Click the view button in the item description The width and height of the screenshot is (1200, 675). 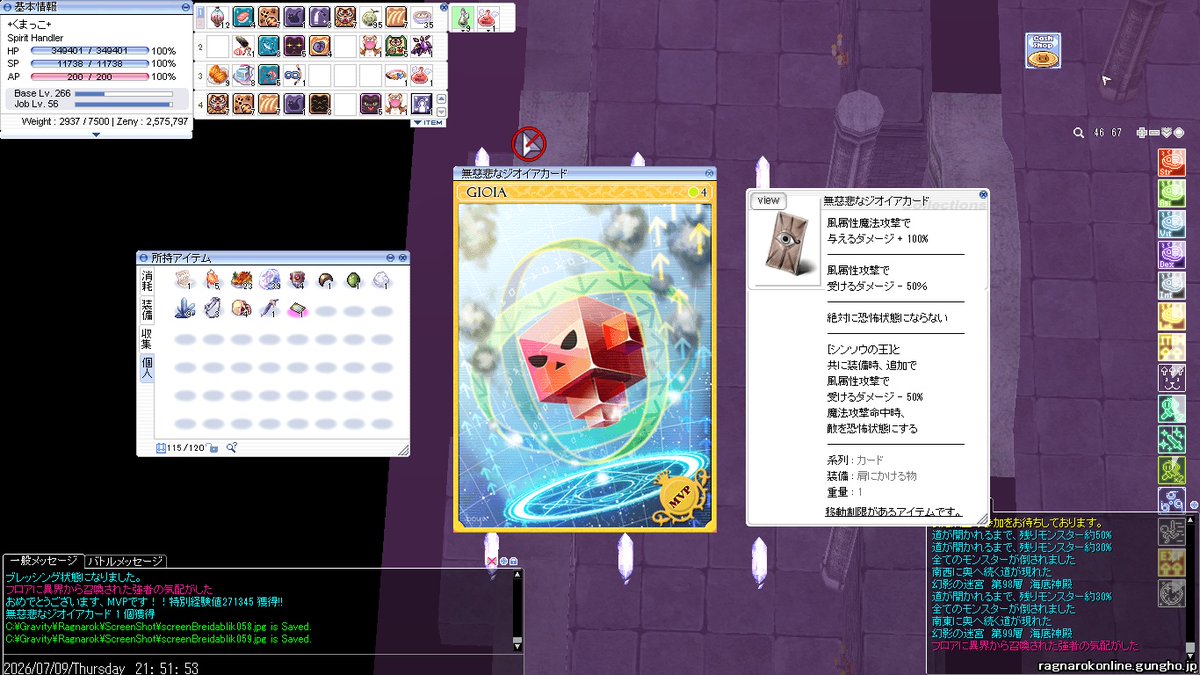coord(768,200)
